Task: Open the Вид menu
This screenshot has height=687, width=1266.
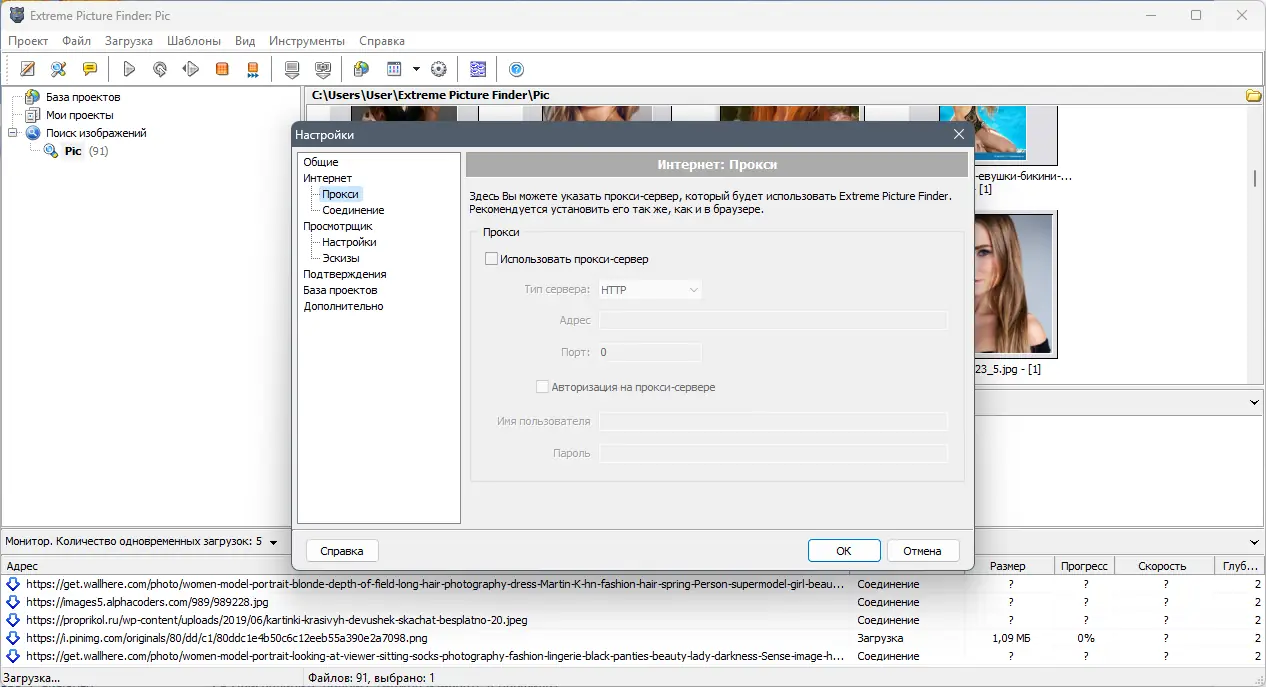Action: coord(245,41)
